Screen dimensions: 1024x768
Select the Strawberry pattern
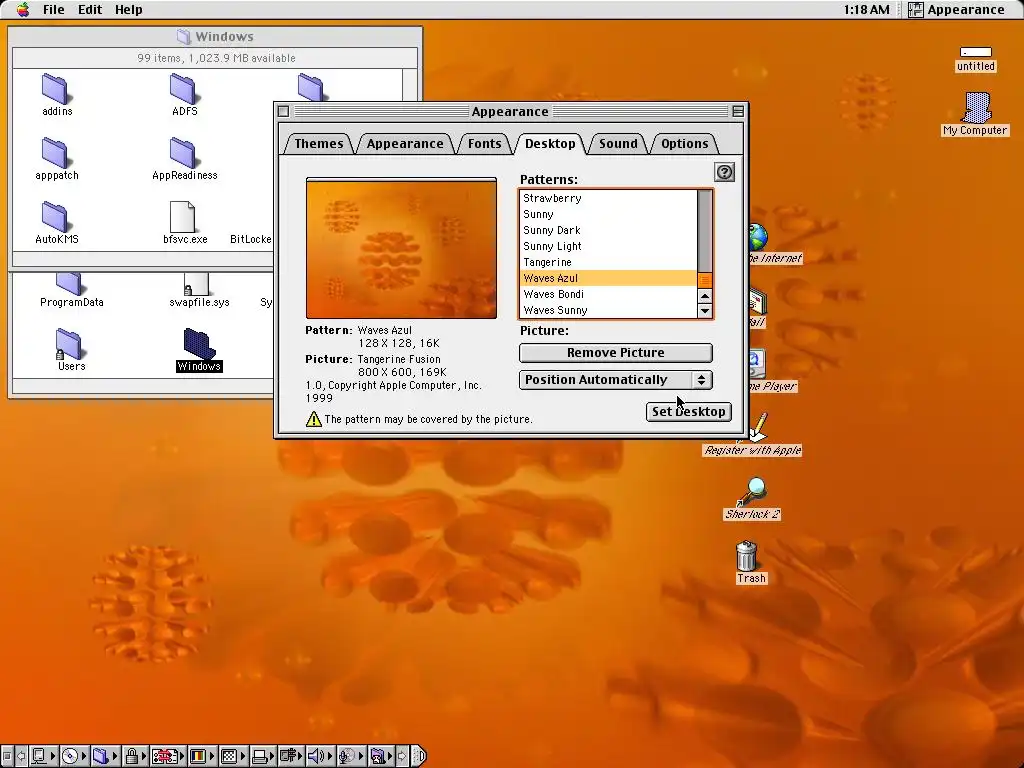609,198
